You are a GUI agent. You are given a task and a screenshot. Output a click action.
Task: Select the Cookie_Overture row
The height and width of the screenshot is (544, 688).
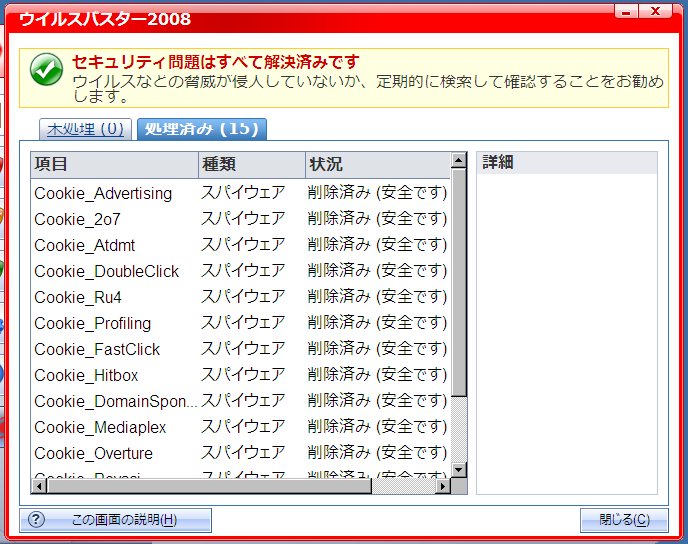240,453
